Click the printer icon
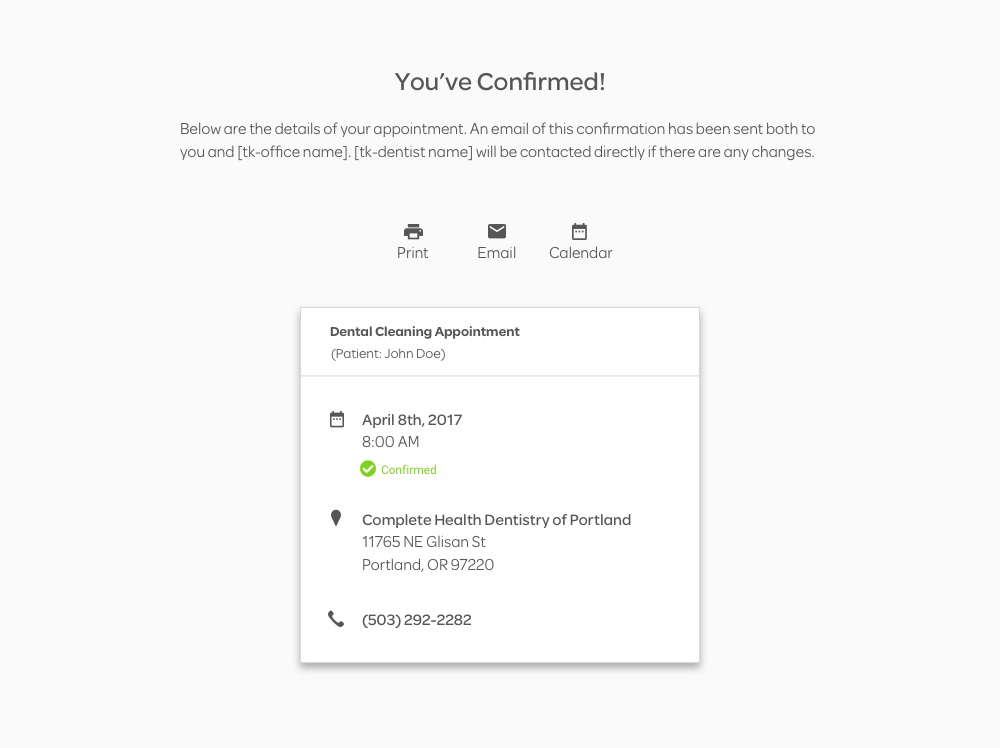This screenshot has height=748, width=1000. click(x=413, y=231)
